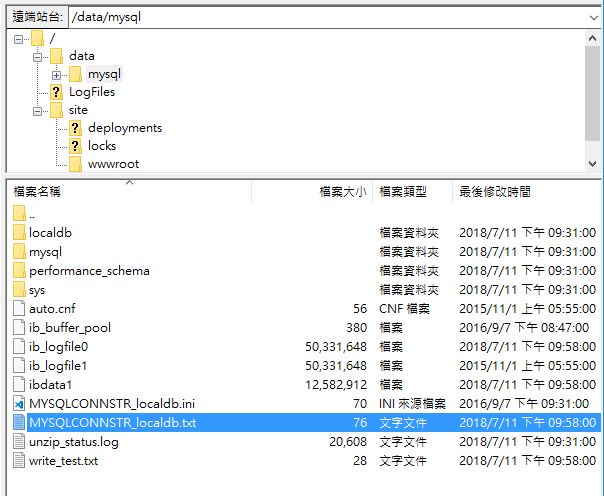Expand the mysql node in tree

56,74
